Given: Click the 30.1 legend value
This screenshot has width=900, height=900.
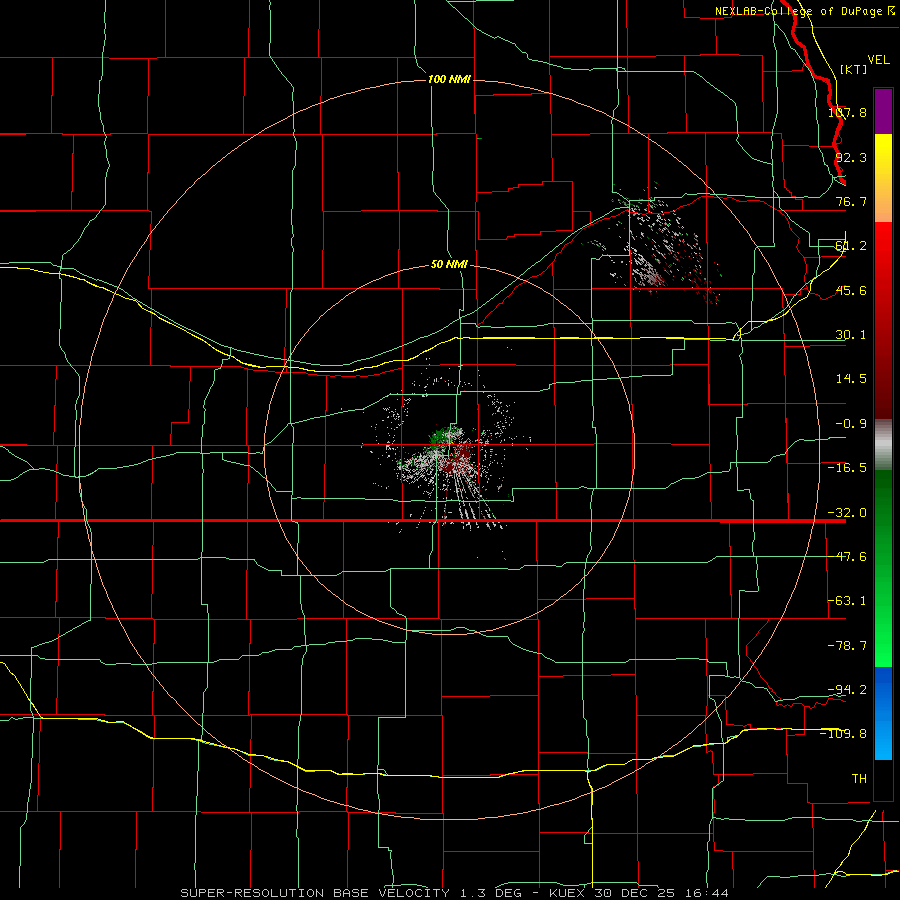Looking at the screenshot, I should [851, 335].
